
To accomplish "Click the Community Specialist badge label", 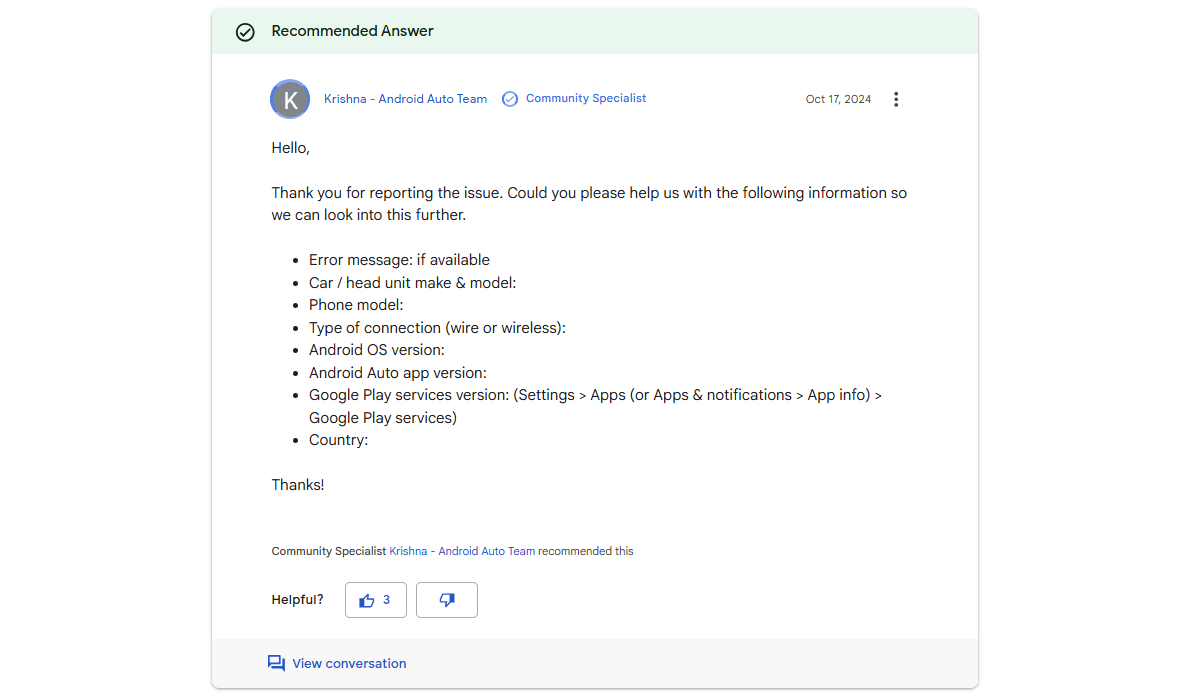I will (x=586, y=99).
